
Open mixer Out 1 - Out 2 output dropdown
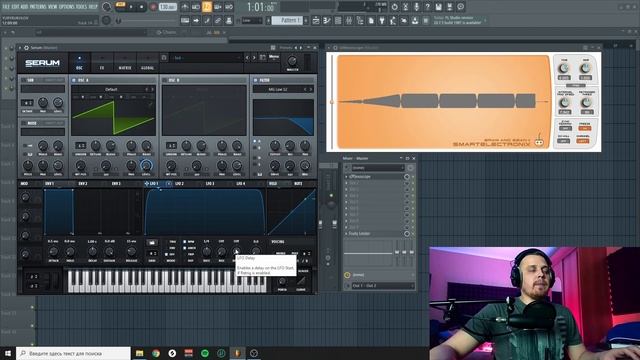[x=382, y=286]
